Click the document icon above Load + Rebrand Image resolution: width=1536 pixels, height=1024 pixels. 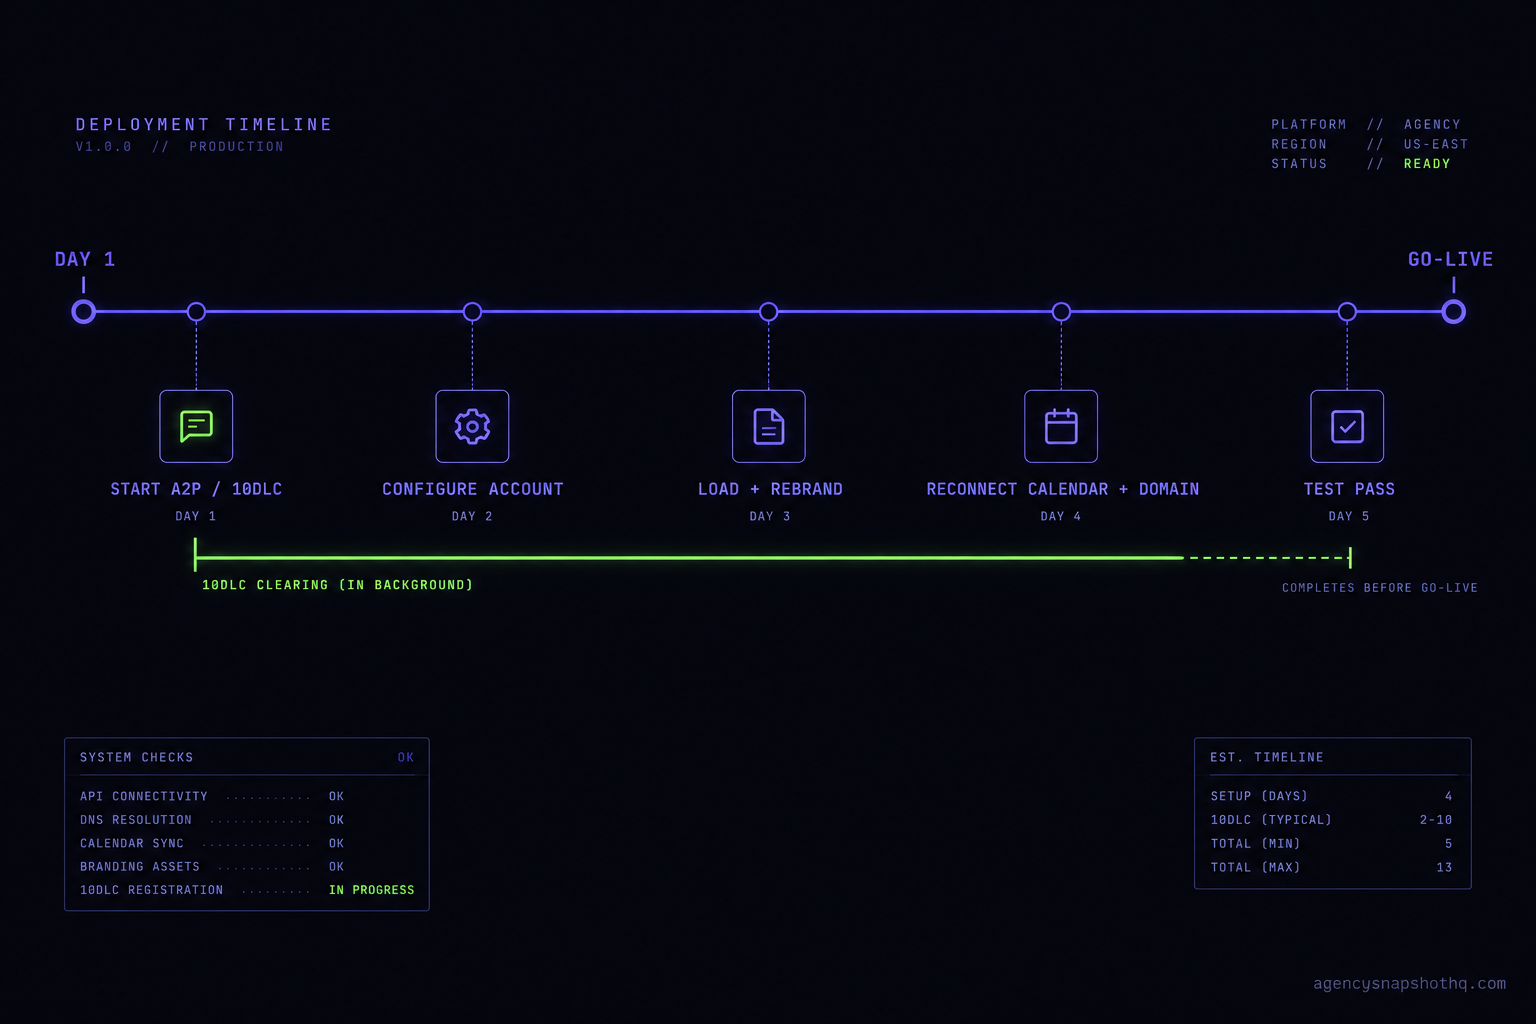click(x=769, y=426)
